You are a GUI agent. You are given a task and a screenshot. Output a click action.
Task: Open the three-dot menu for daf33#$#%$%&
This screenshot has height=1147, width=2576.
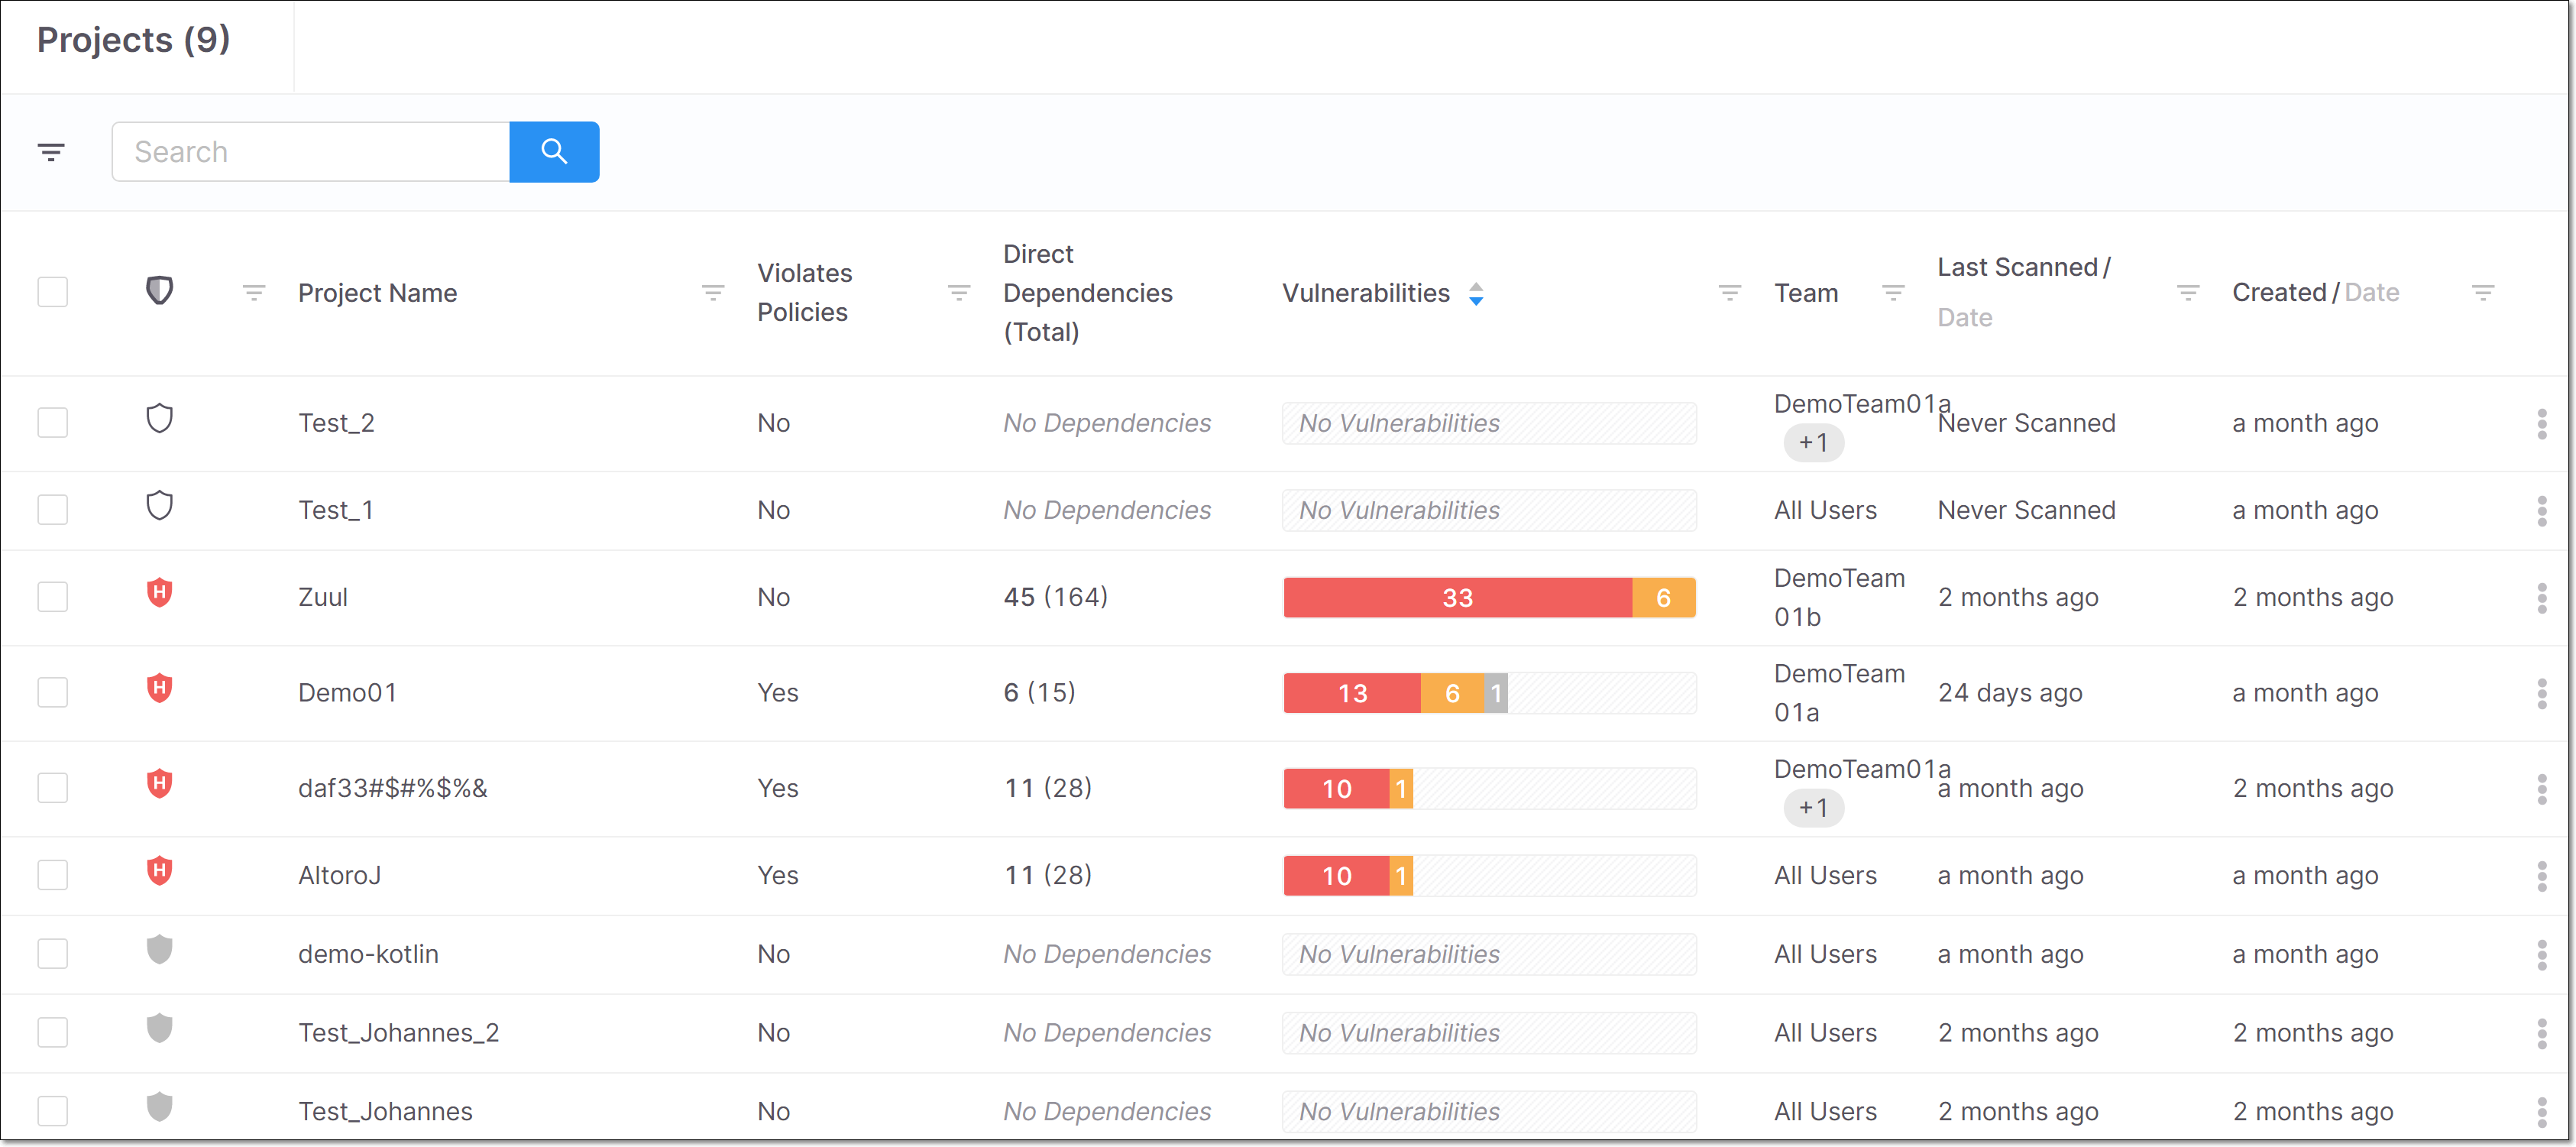coord(2541,789)
